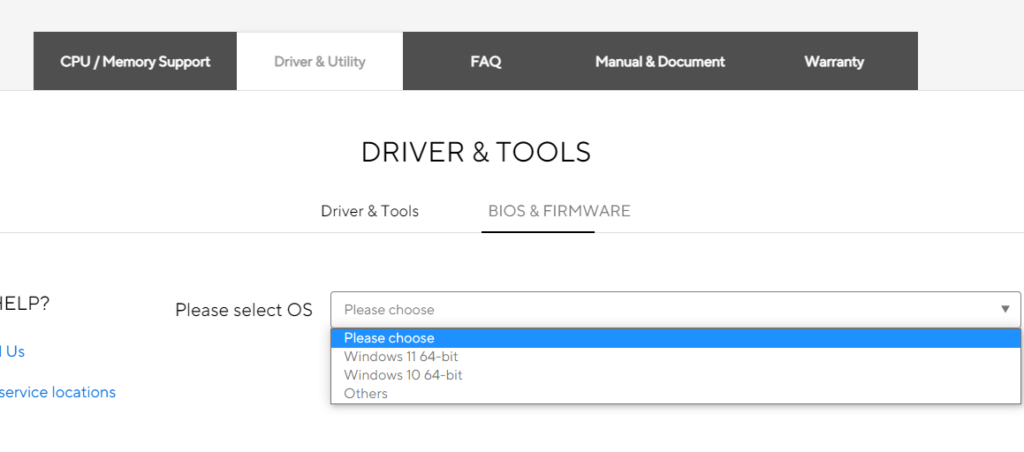Follow the service locations link

(x=57, y=392)
